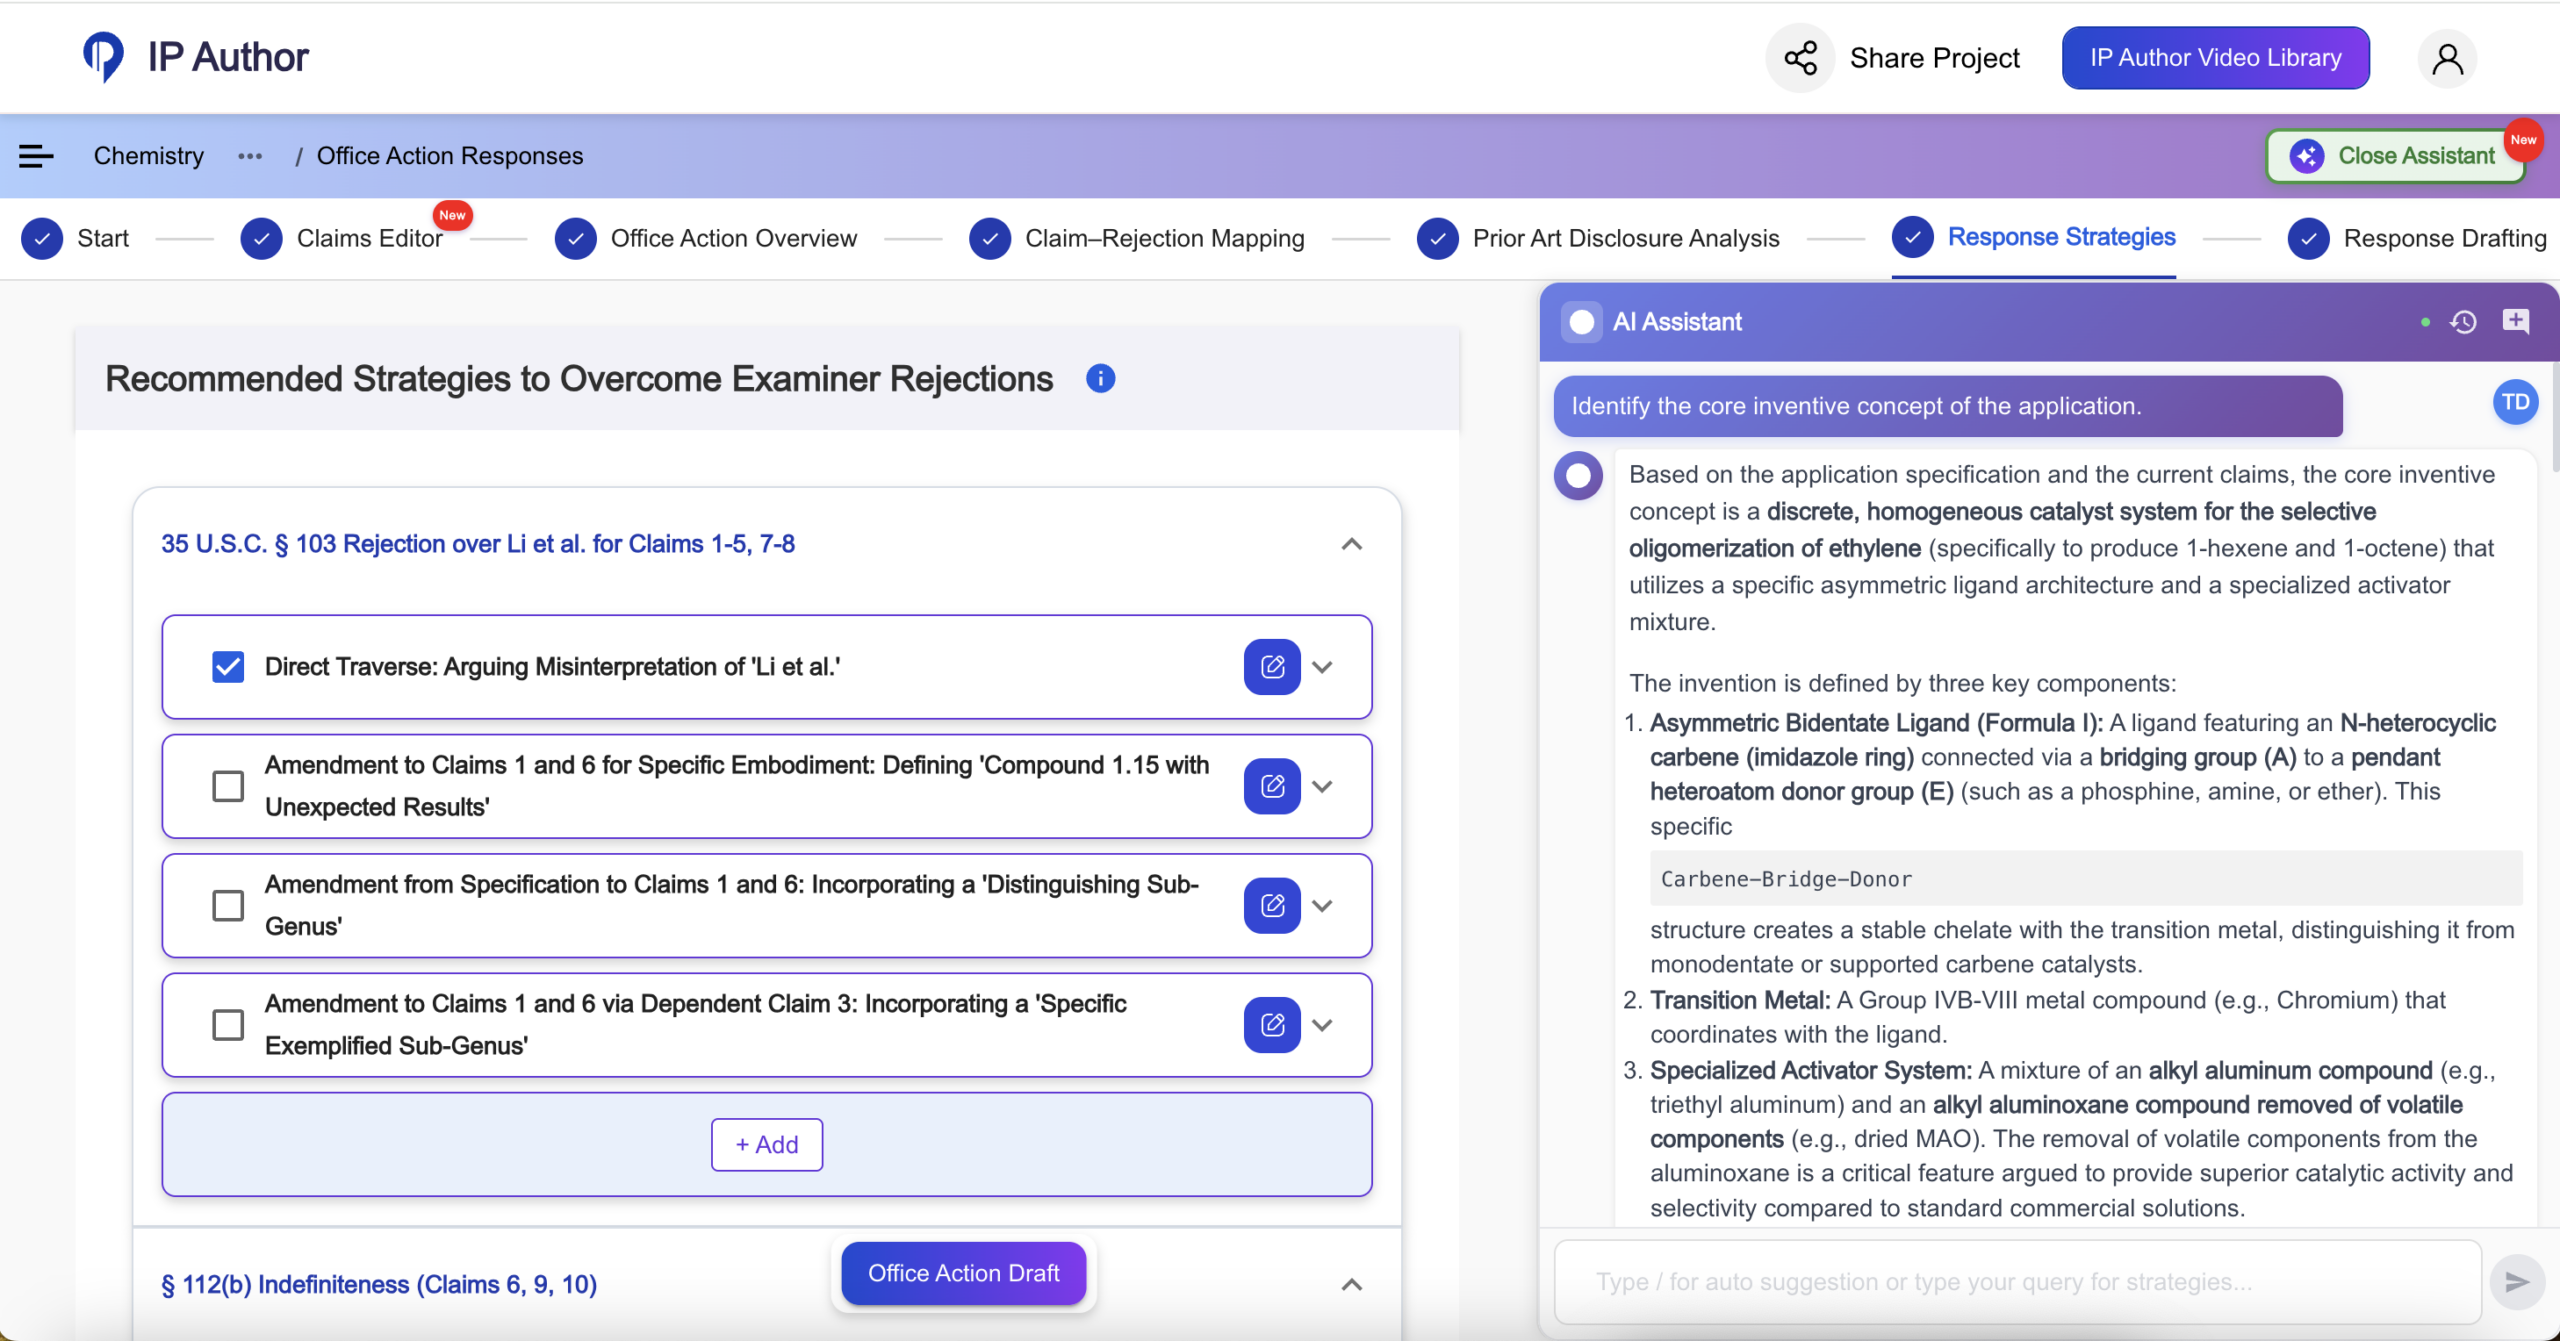Check the Compound 1.15 Unexpected Results strategy
Viewport: 2560px width, 1341px height.
coord(228,786)
